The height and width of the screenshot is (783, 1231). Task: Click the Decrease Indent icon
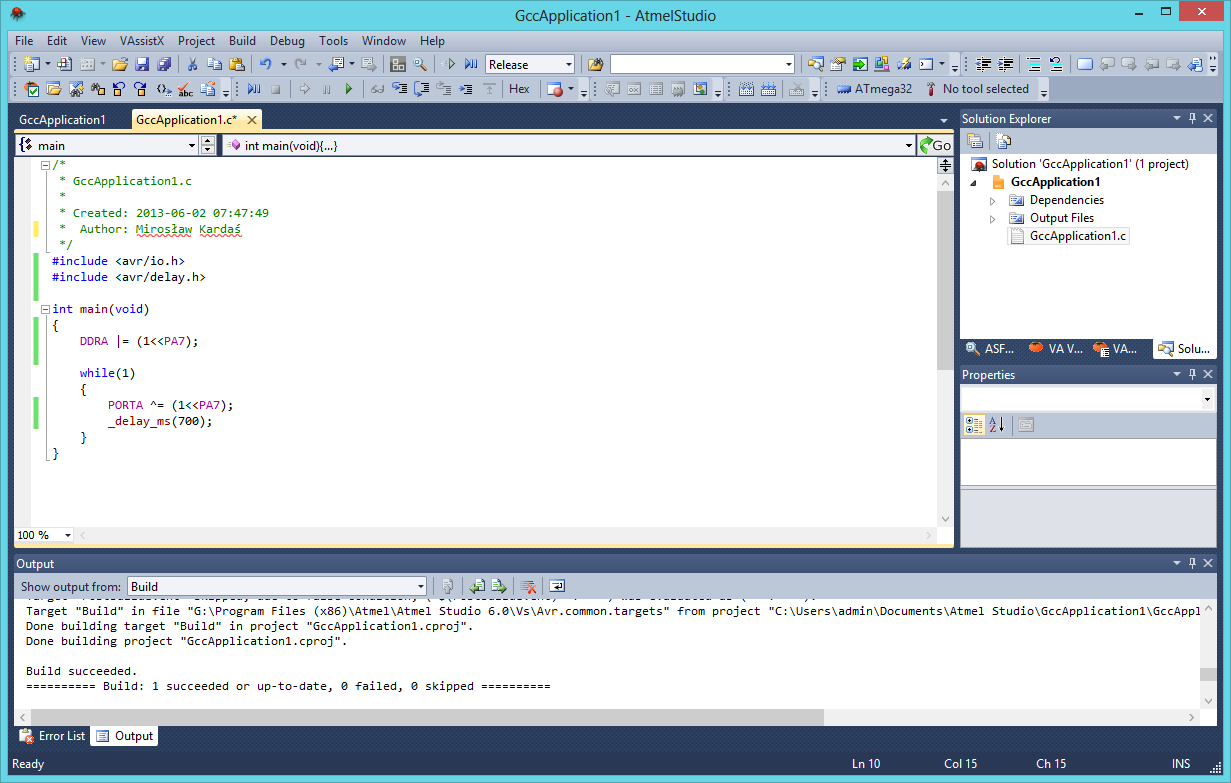(x=983, y=64)
